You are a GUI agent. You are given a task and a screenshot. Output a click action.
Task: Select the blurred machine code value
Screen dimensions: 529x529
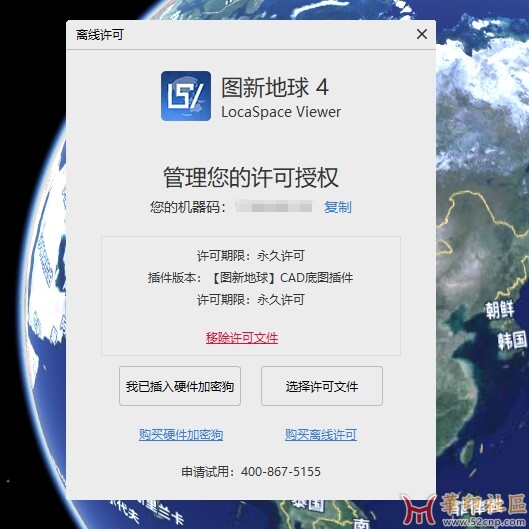click(x=274, y=206)
